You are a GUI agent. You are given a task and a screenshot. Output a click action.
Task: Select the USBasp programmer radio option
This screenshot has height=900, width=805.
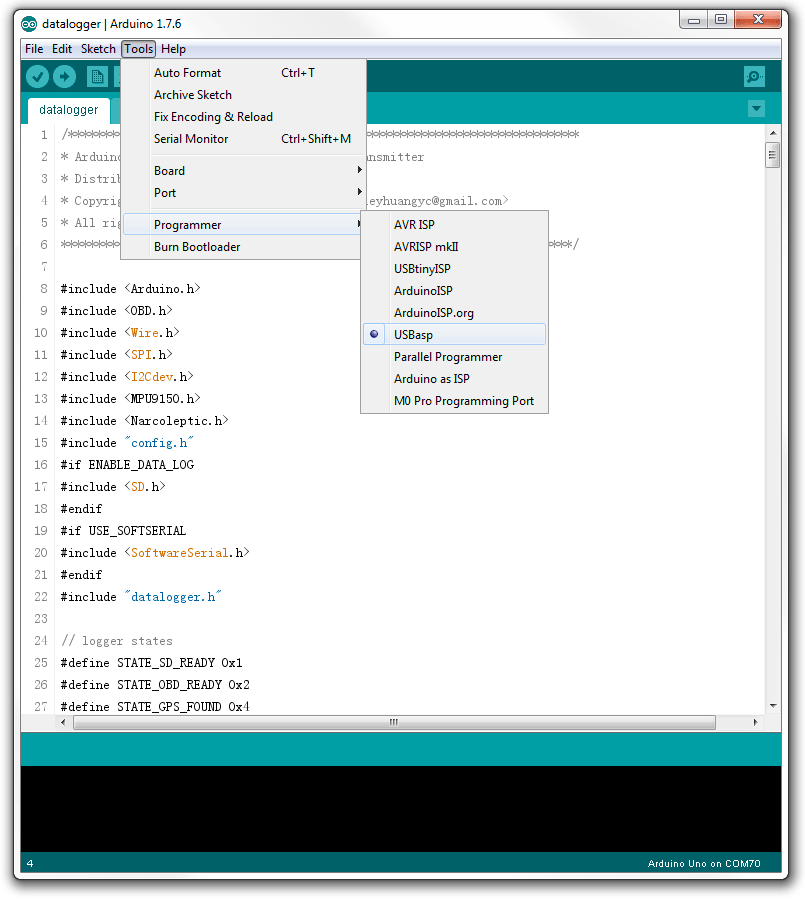[x=454, y=335]
